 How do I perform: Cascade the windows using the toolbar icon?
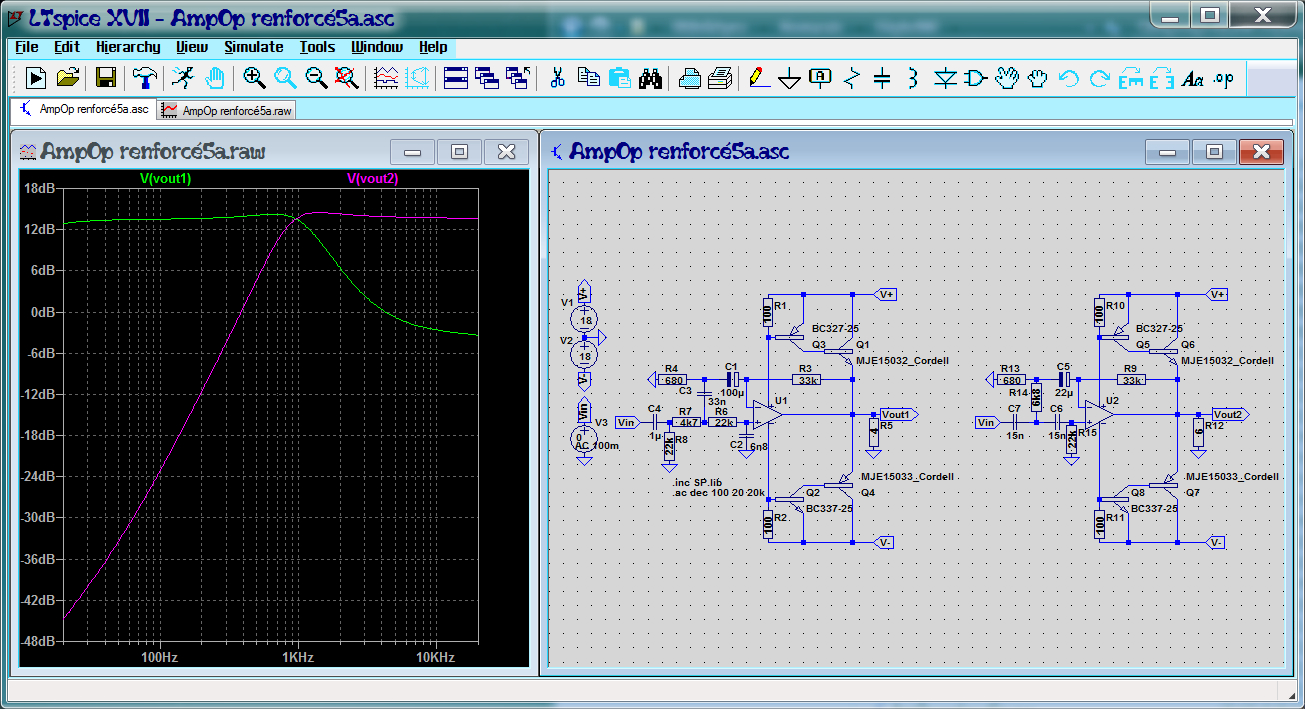click(x=487, y=78)
